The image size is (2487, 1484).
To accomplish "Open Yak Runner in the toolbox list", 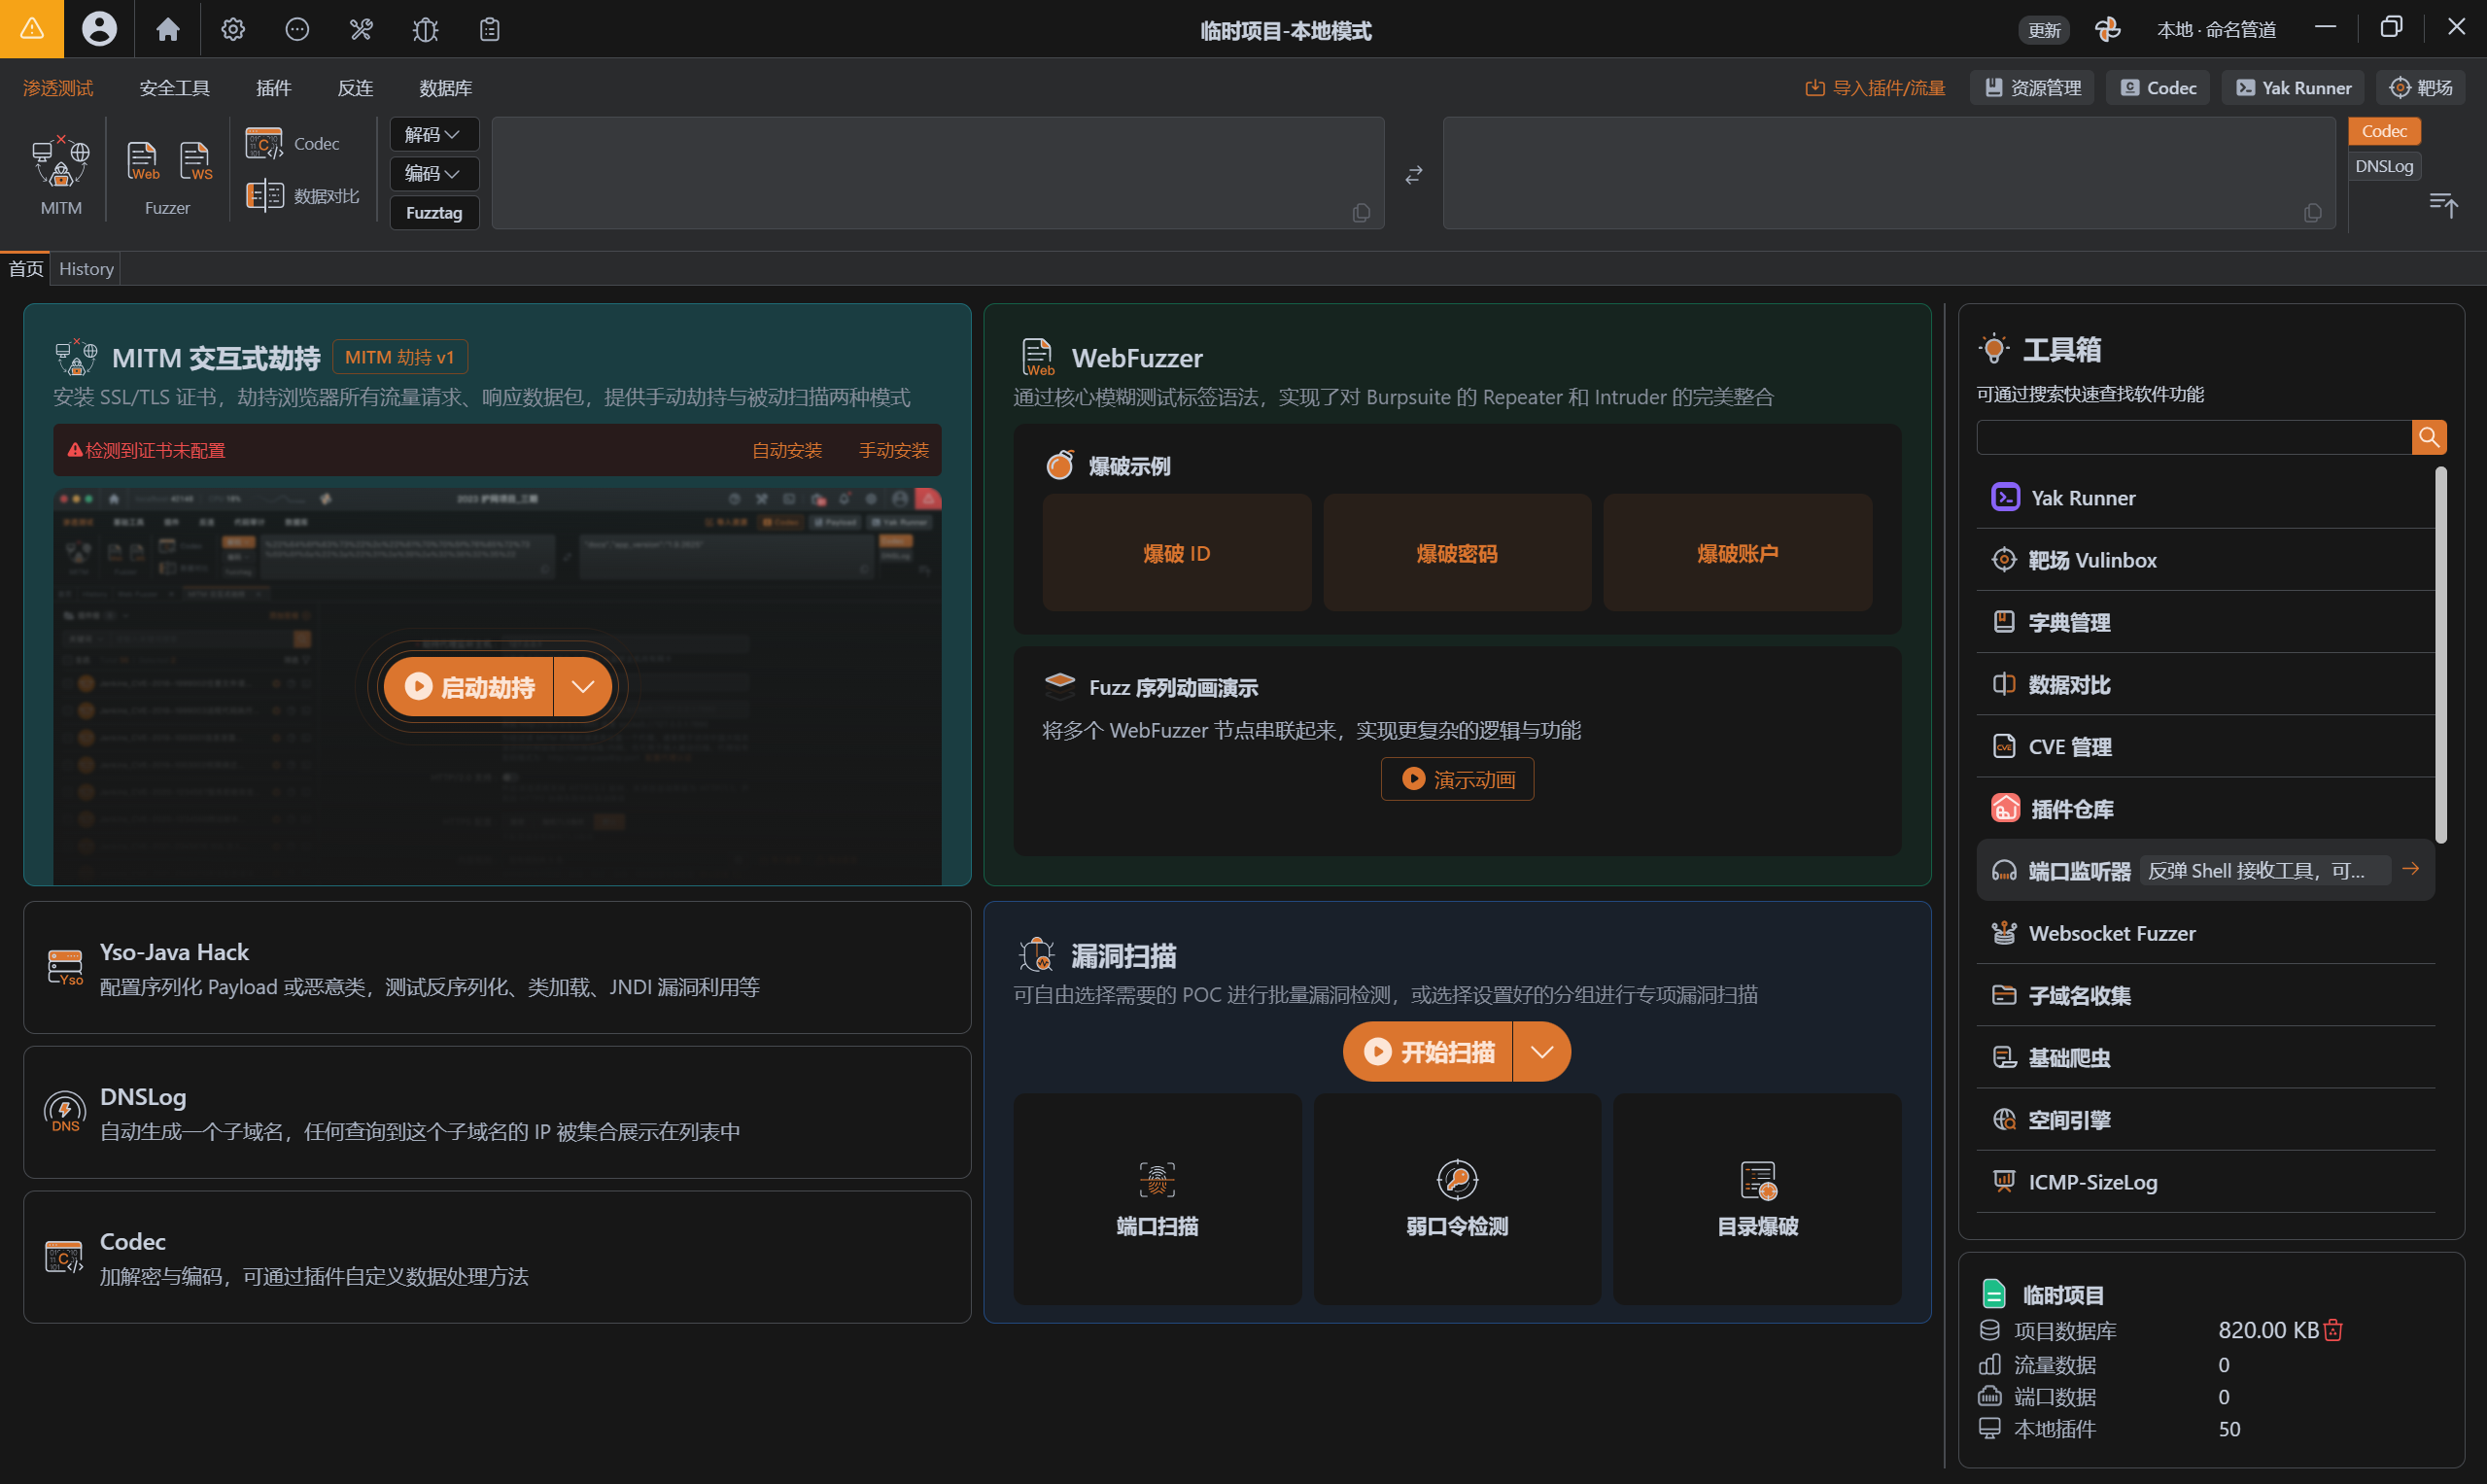I will click(2205, 498).
